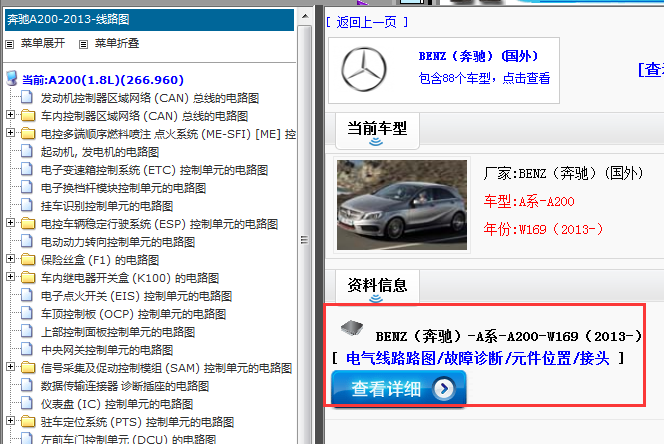This screenshot has width=664, height=444.
Task: Expand the 驻车定位系统 (PTS) folder
Action: (x=11, y=421)
